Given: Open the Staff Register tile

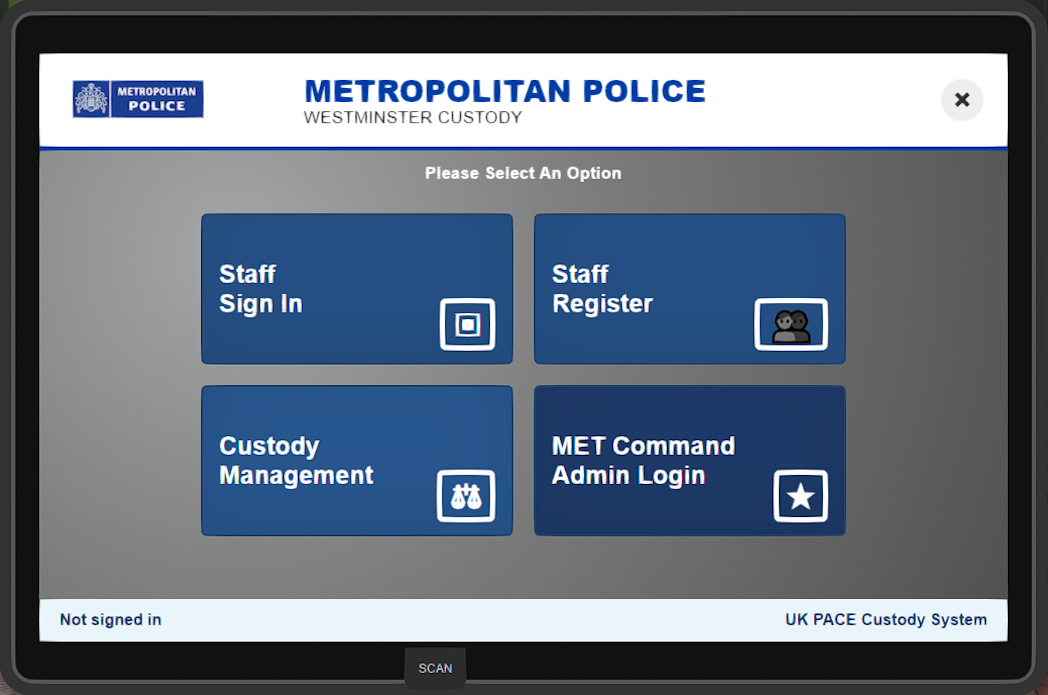Looking at the screenshot, I should 690,289.
